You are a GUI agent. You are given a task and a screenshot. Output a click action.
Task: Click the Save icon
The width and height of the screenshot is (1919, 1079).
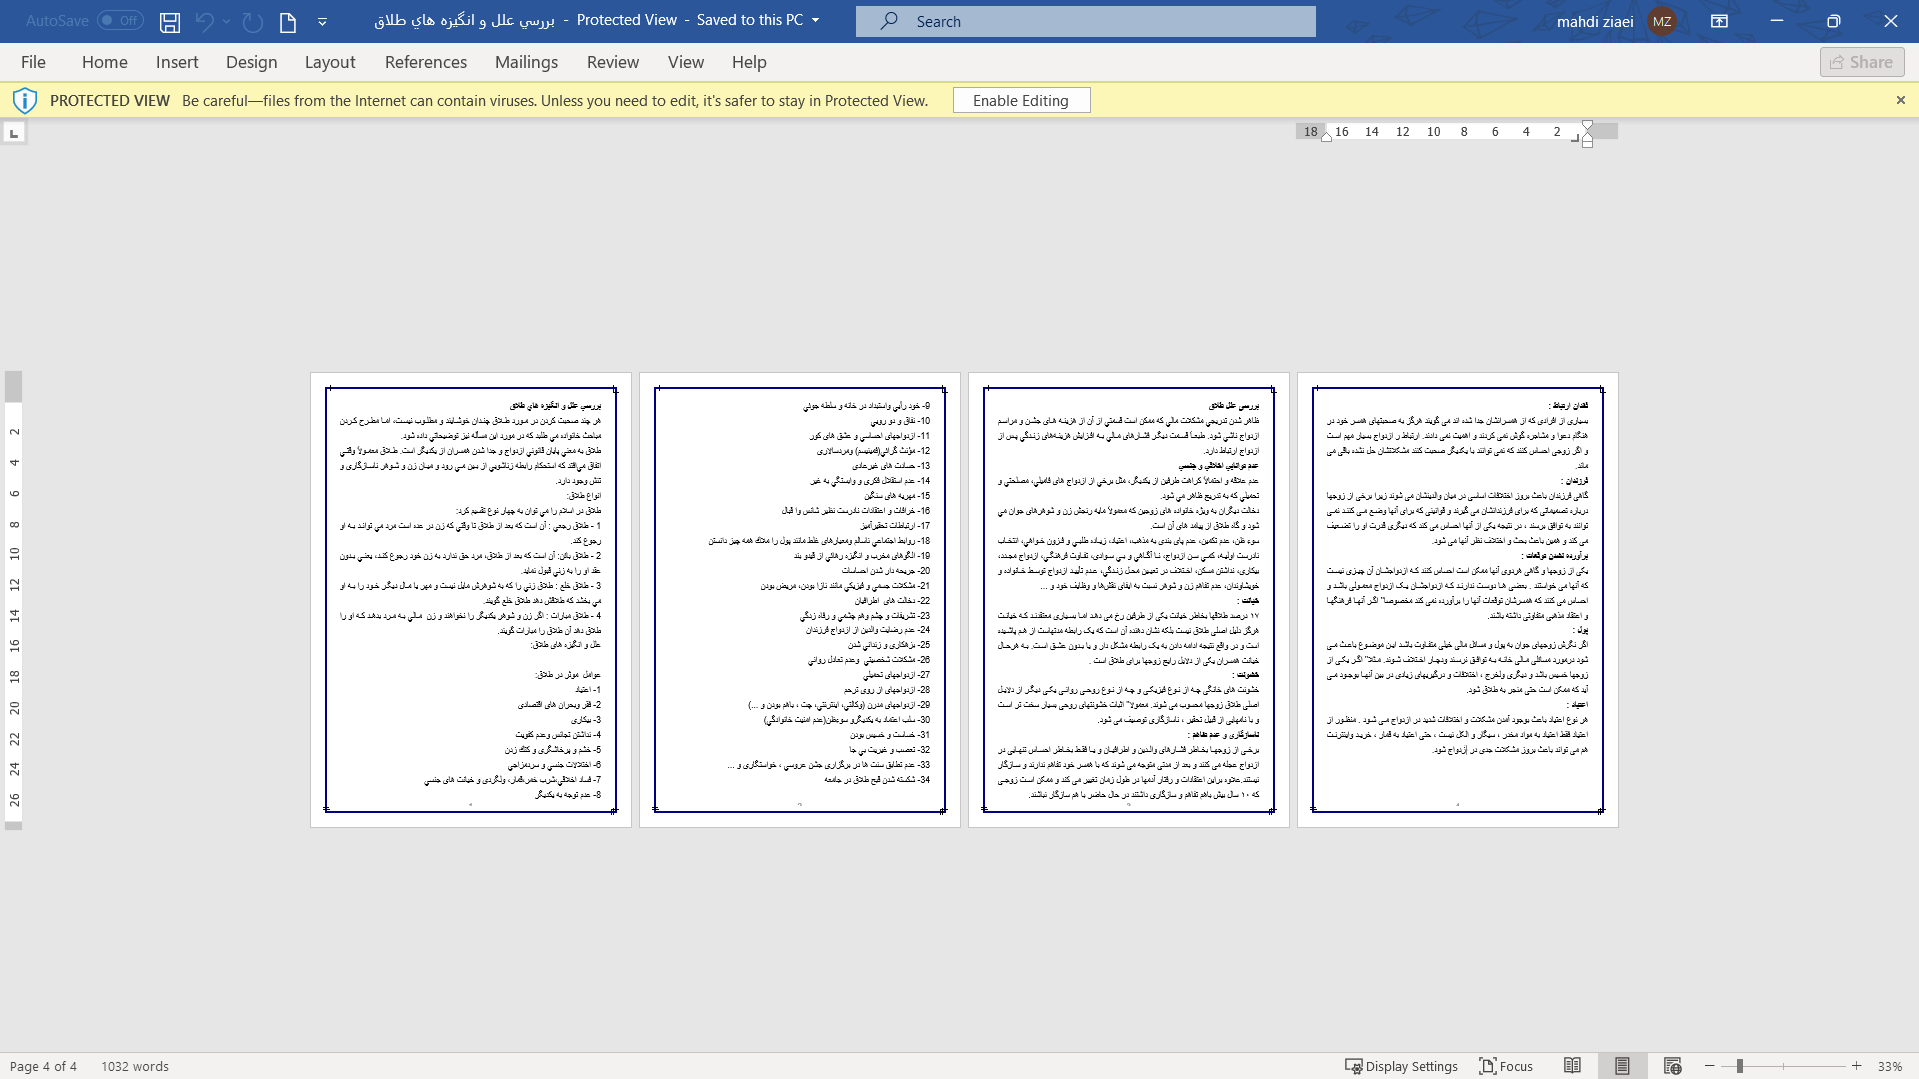click(x=170, y=21)
